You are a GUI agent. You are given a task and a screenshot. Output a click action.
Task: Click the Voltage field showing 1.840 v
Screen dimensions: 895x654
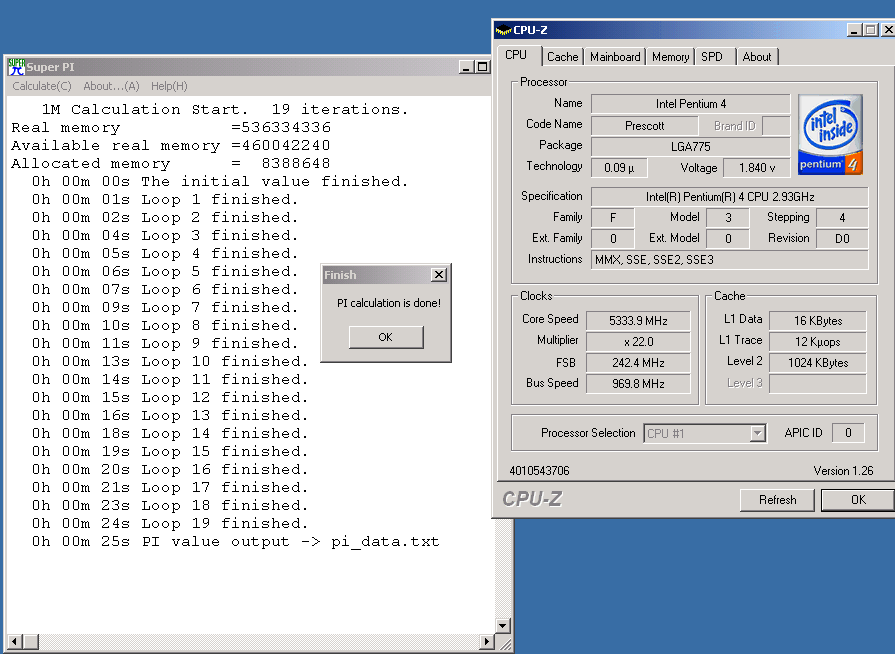point(757,168)
